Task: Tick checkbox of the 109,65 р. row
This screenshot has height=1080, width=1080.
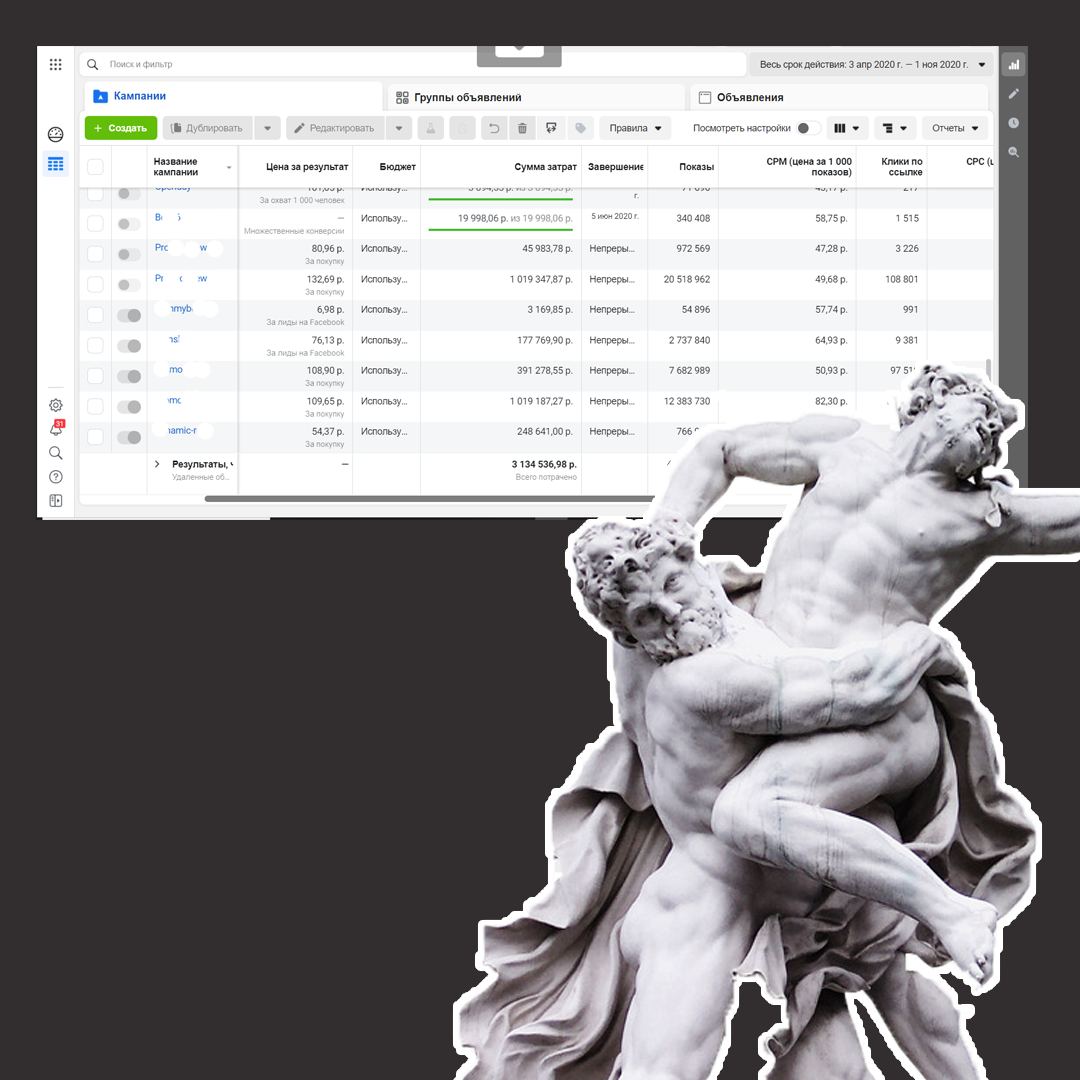Action: pos(95,406)
